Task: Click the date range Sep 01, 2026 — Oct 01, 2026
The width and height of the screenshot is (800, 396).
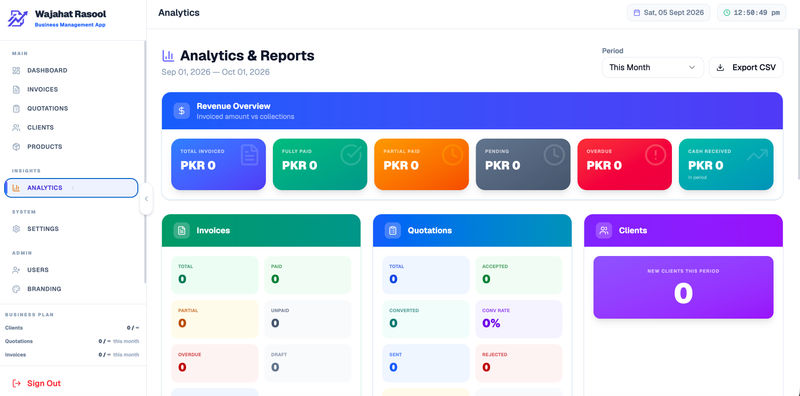Action: pyautogui.click(x=216, y=72)
